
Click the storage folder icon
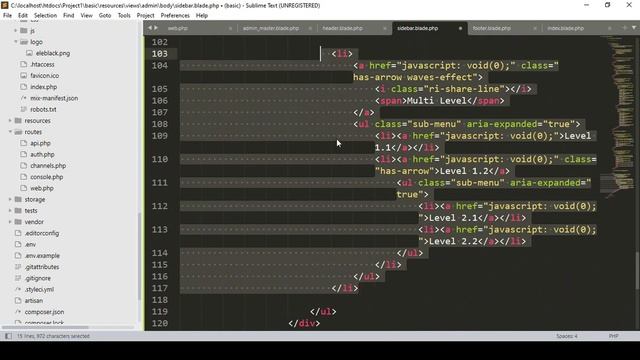click(x=18, y=199)
